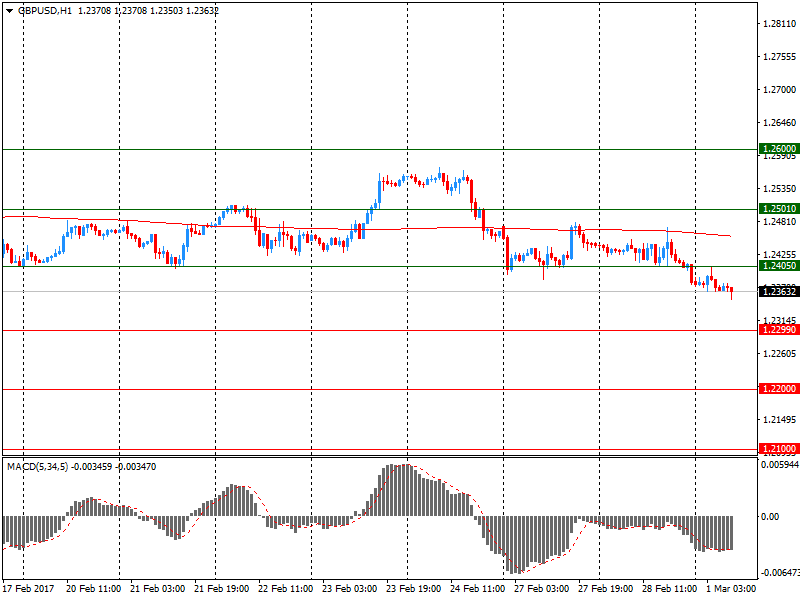Viewport: 800px width, 600px height.
Task: Select the 1.25010 green level price label
Action: coord(778,209)
